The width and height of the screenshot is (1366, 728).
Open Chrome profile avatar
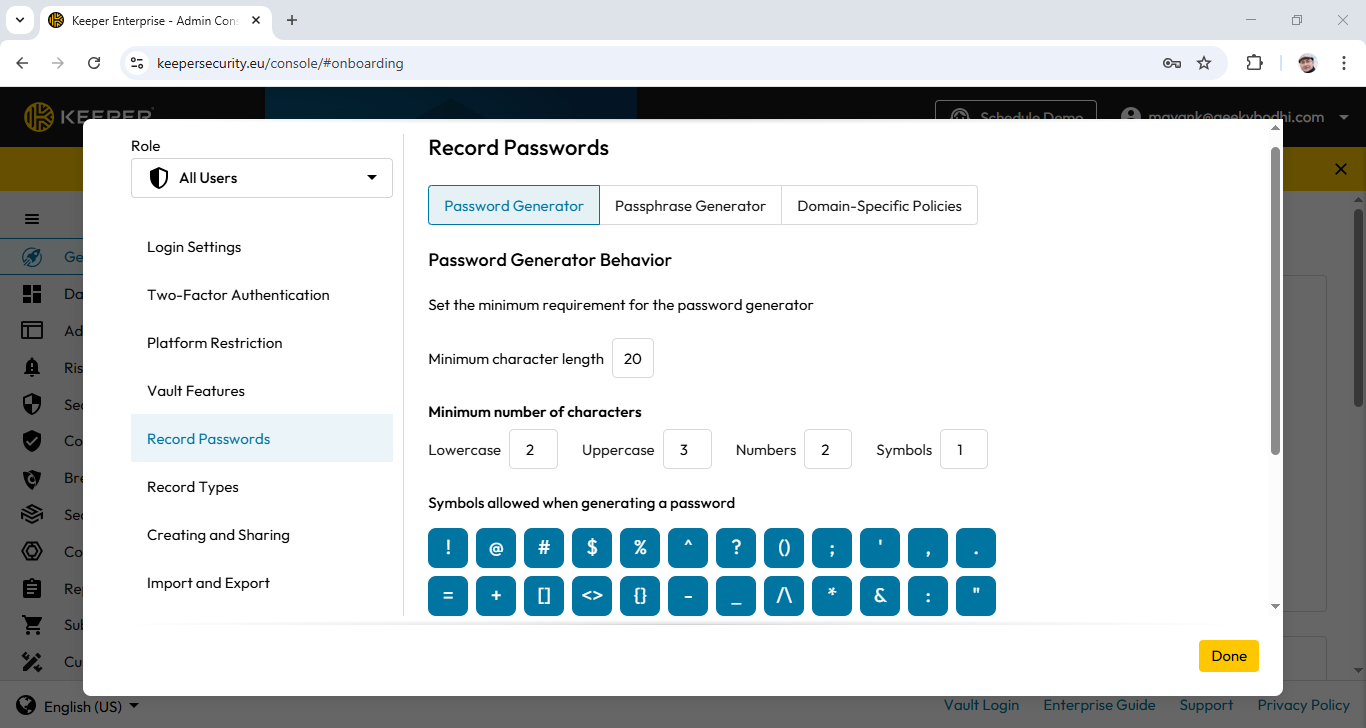pyautogui.click(x=1307, y=63)
